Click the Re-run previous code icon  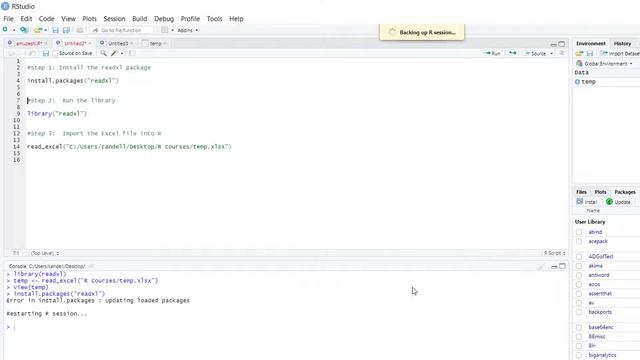click(513, 53)
